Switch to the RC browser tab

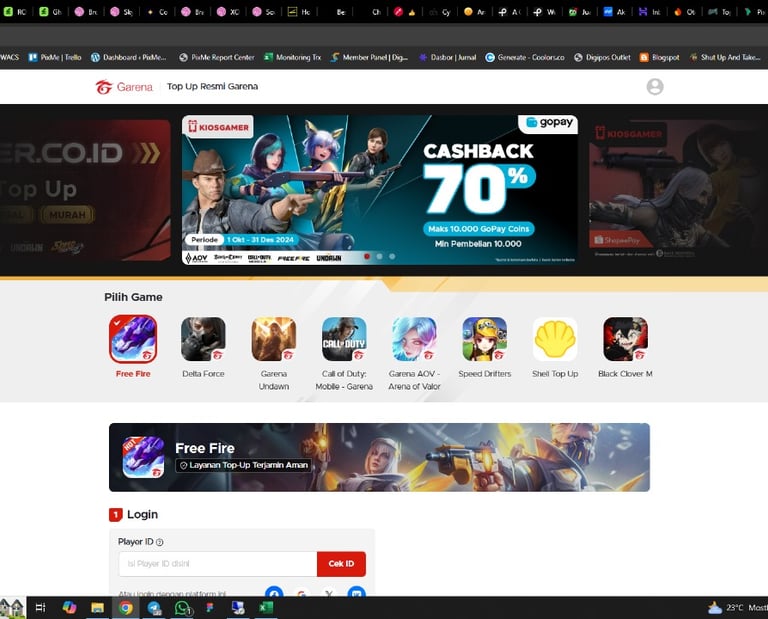click(15, 12)
